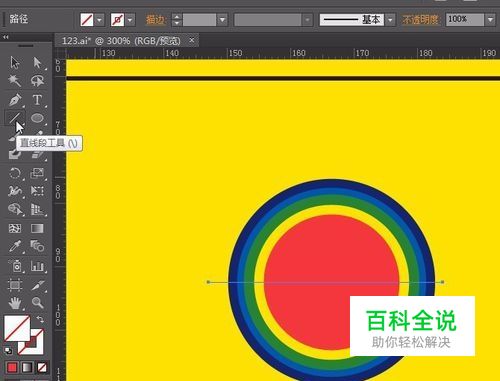Reset to default fill and stroke
The image size is (500, 381).
point(8,351)
